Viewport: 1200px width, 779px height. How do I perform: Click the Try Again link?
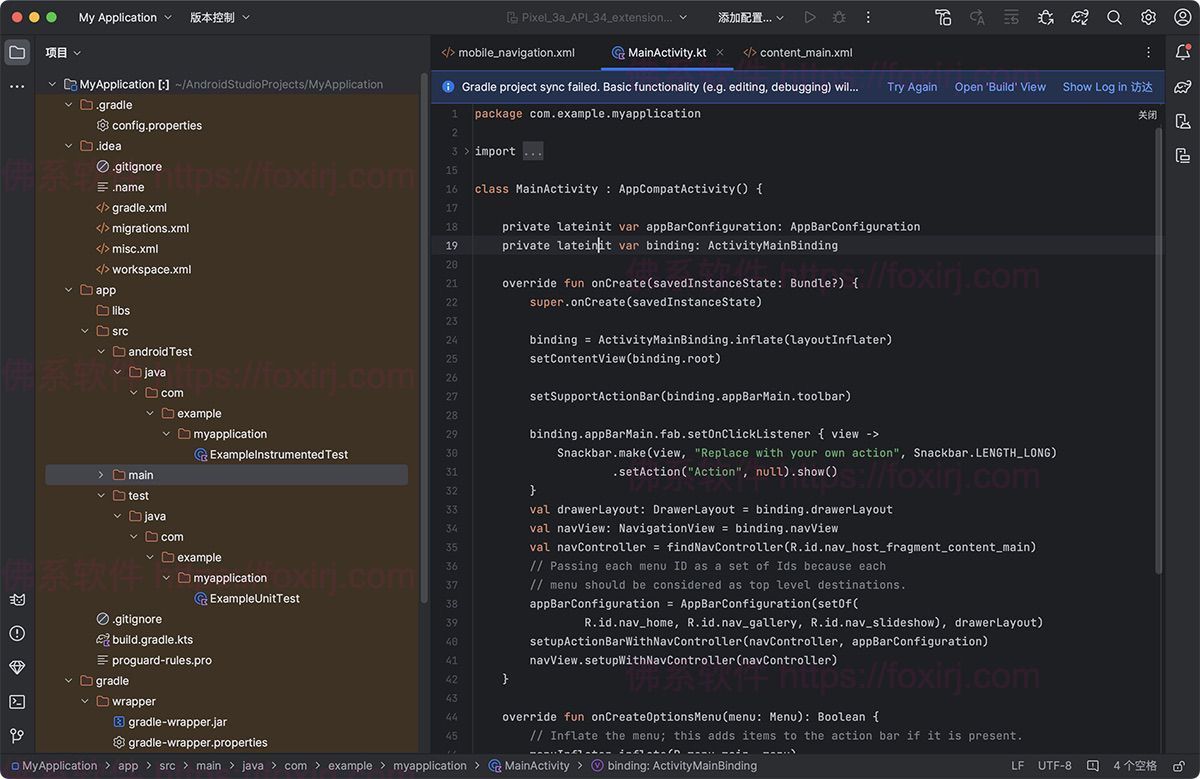(x=912, y=87)
